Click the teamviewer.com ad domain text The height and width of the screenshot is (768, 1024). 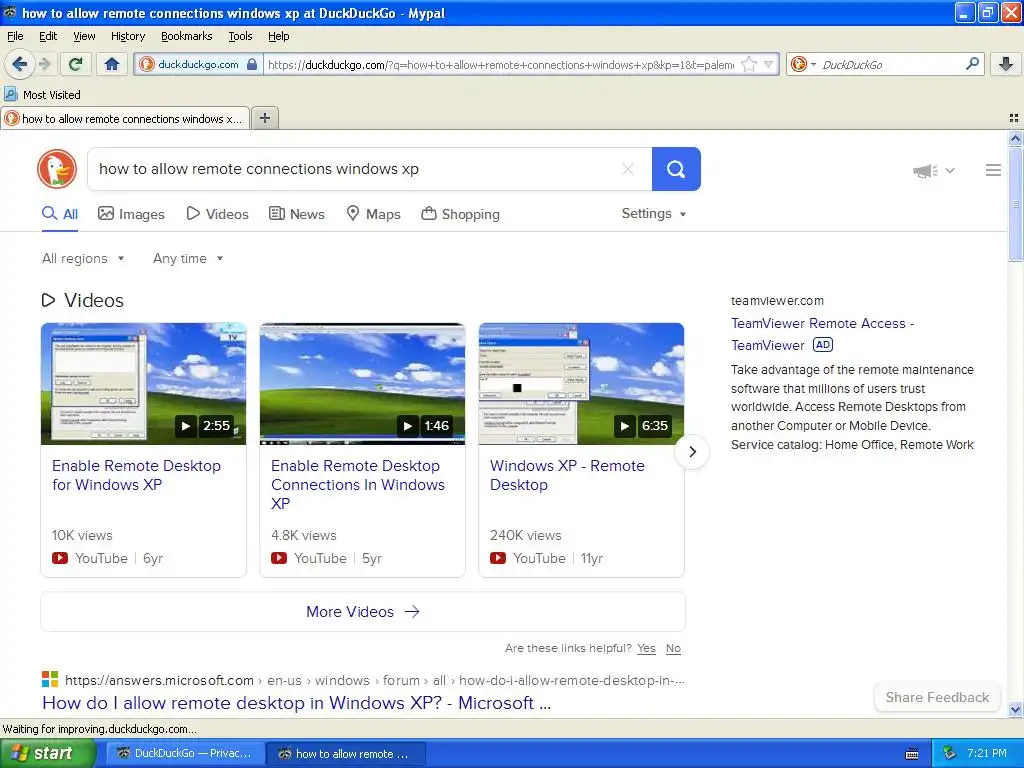click(777, 300)
